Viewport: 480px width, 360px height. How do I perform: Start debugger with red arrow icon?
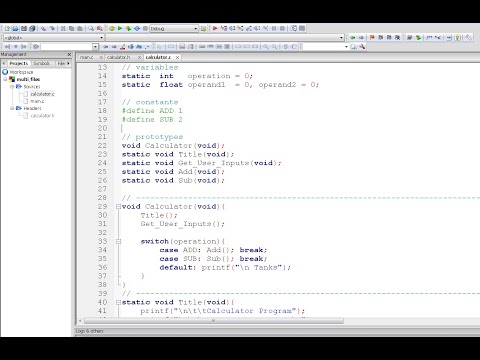pyautogui.click(x=215, y=29)
